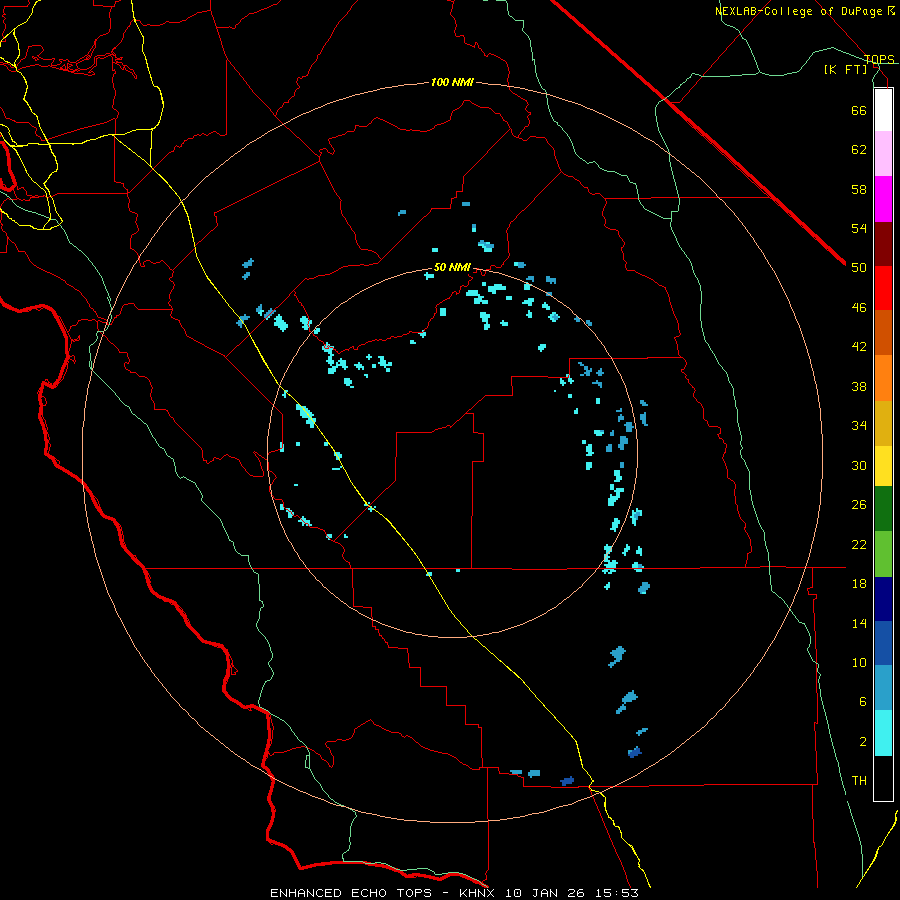900x900 pixels.
Task: Click the dark orange swatch between 42 and 46
Action: [883, 332]
